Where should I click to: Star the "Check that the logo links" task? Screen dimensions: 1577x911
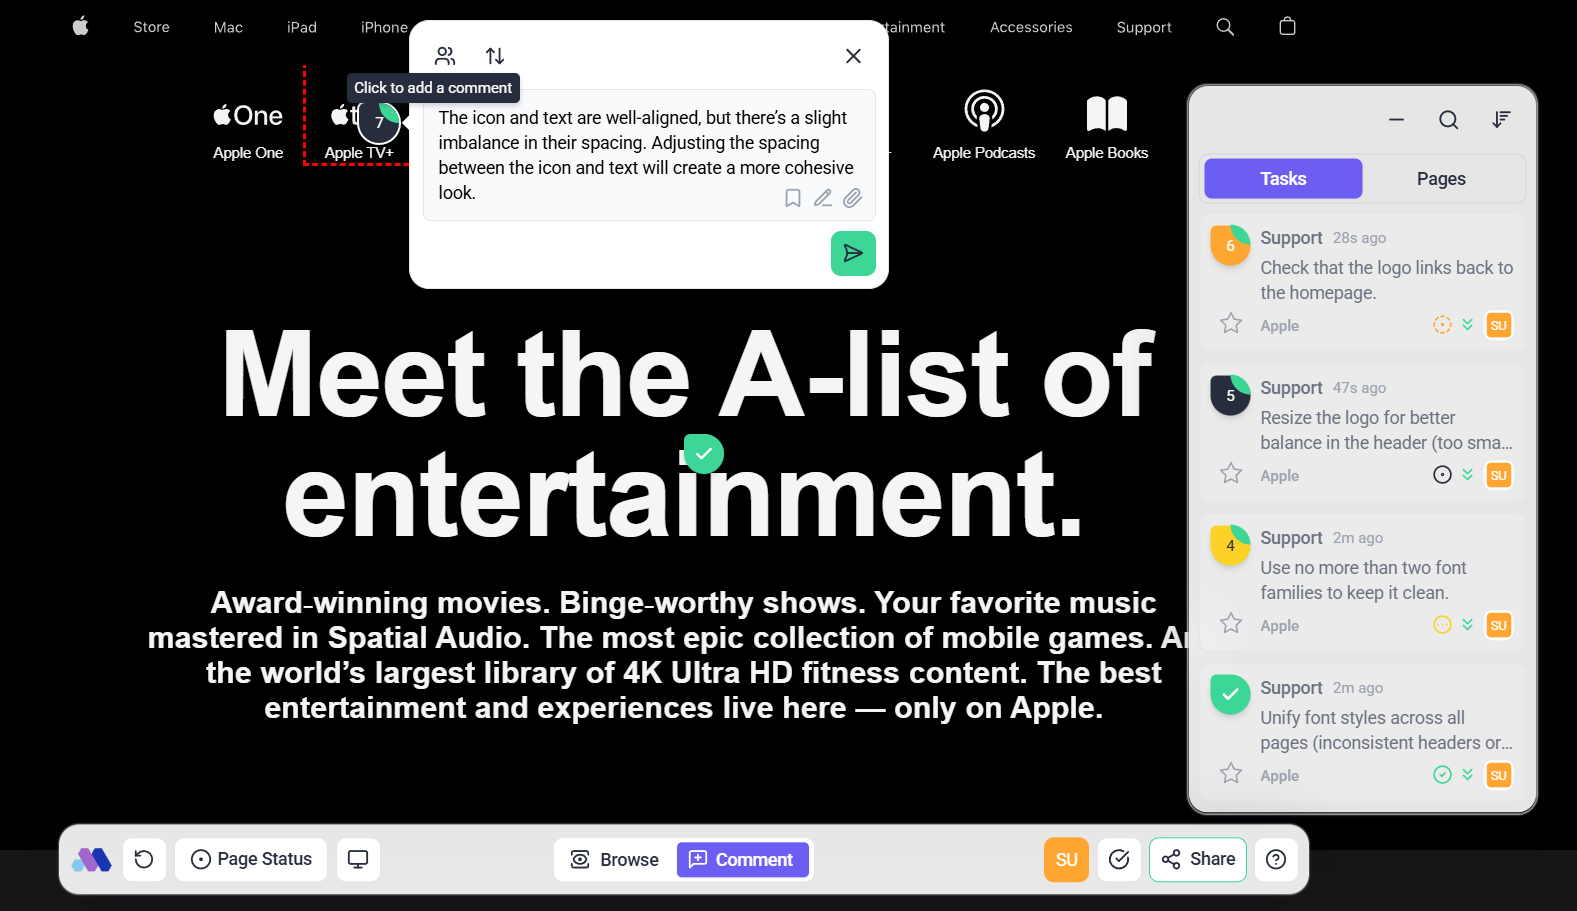click(x=1231, y=324)
